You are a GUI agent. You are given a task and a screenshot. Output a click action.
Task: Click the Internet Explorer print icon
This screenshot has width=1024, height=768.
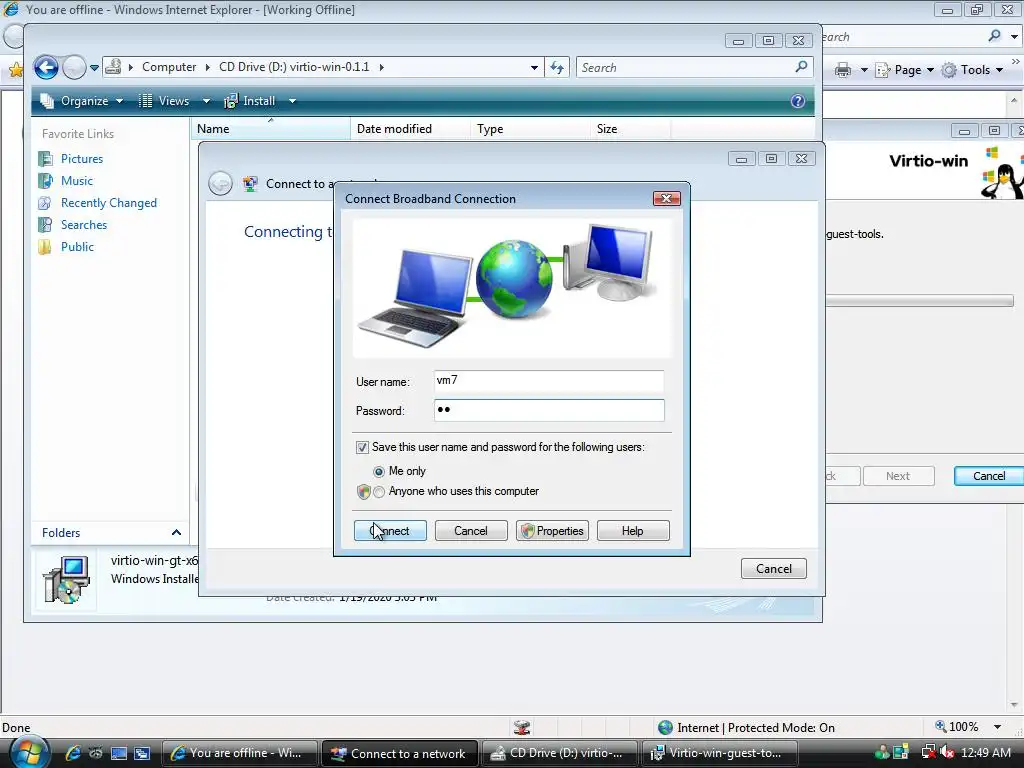tap(843, 70)
